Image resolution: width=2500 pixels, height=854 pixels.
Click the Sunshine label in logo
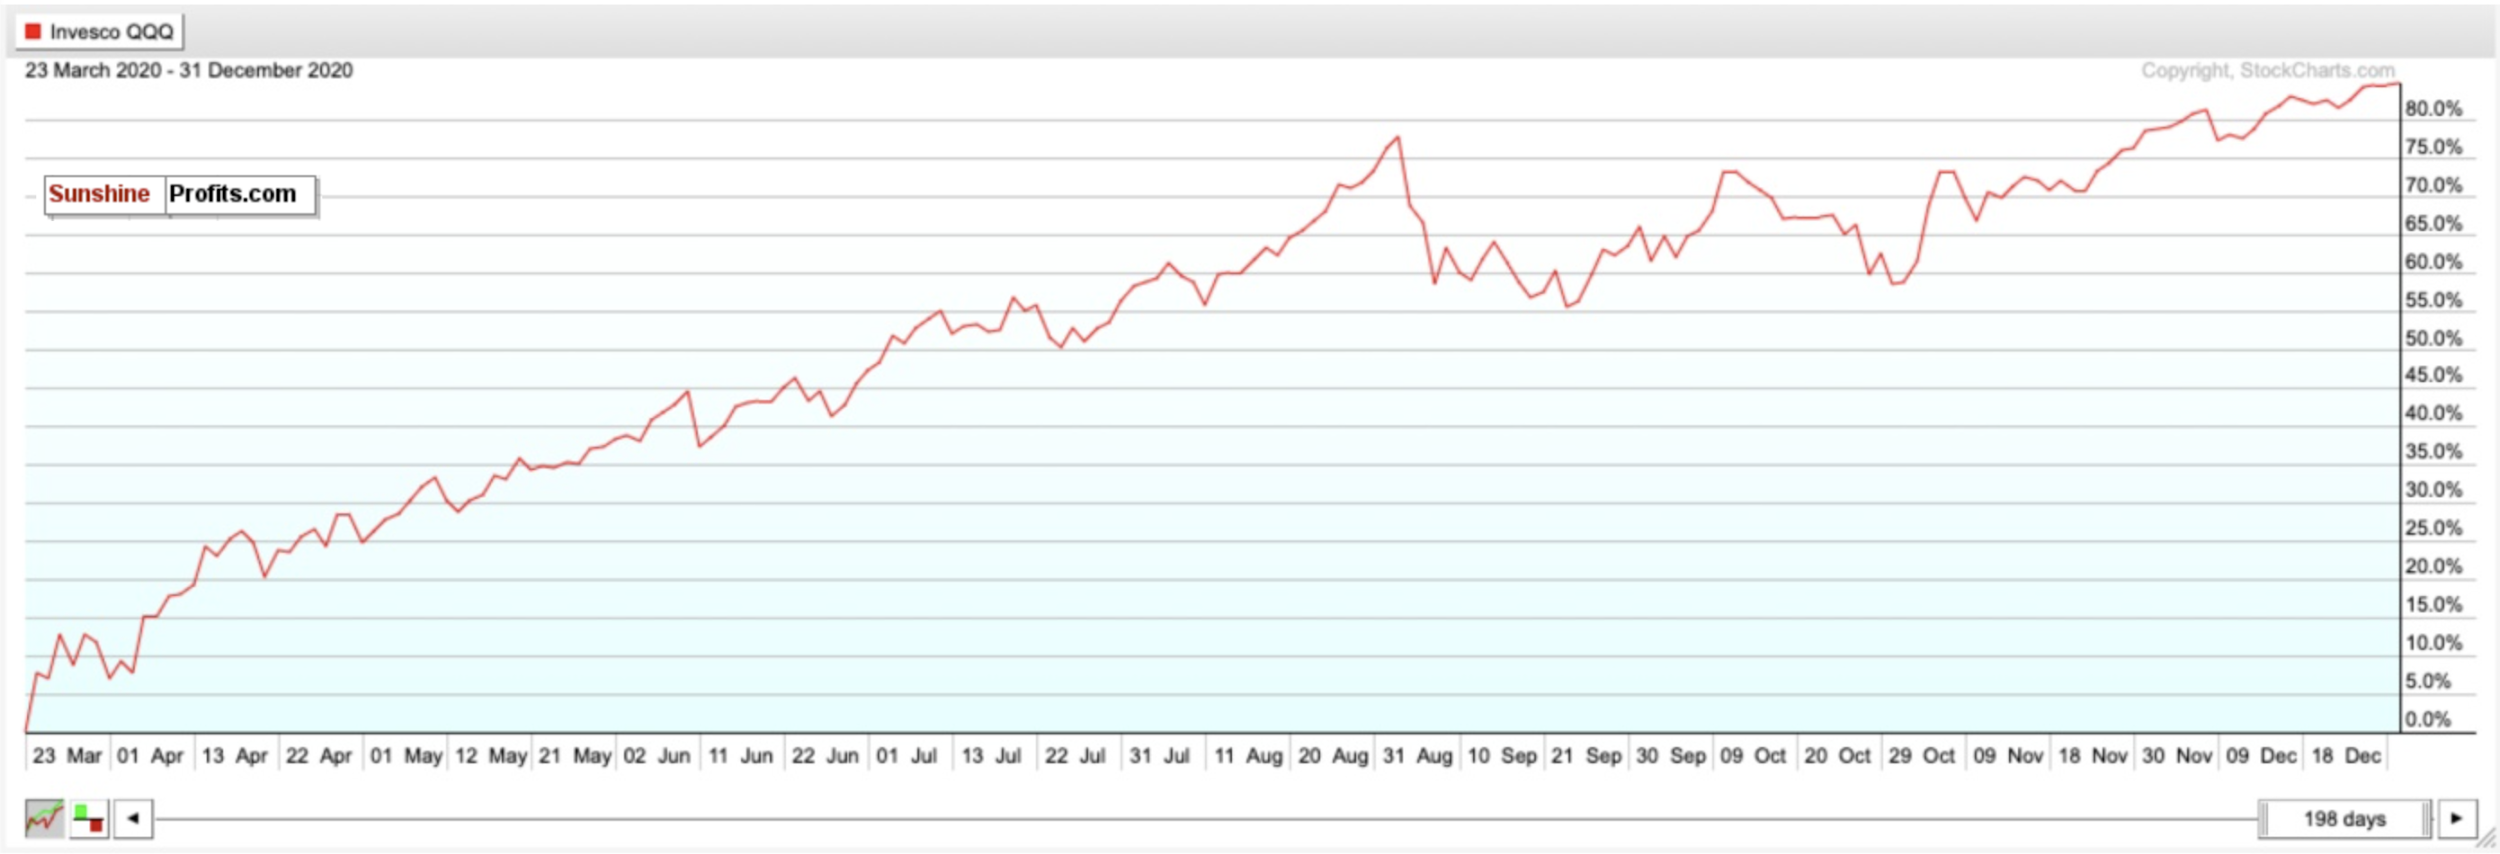(x=99, y=194)
